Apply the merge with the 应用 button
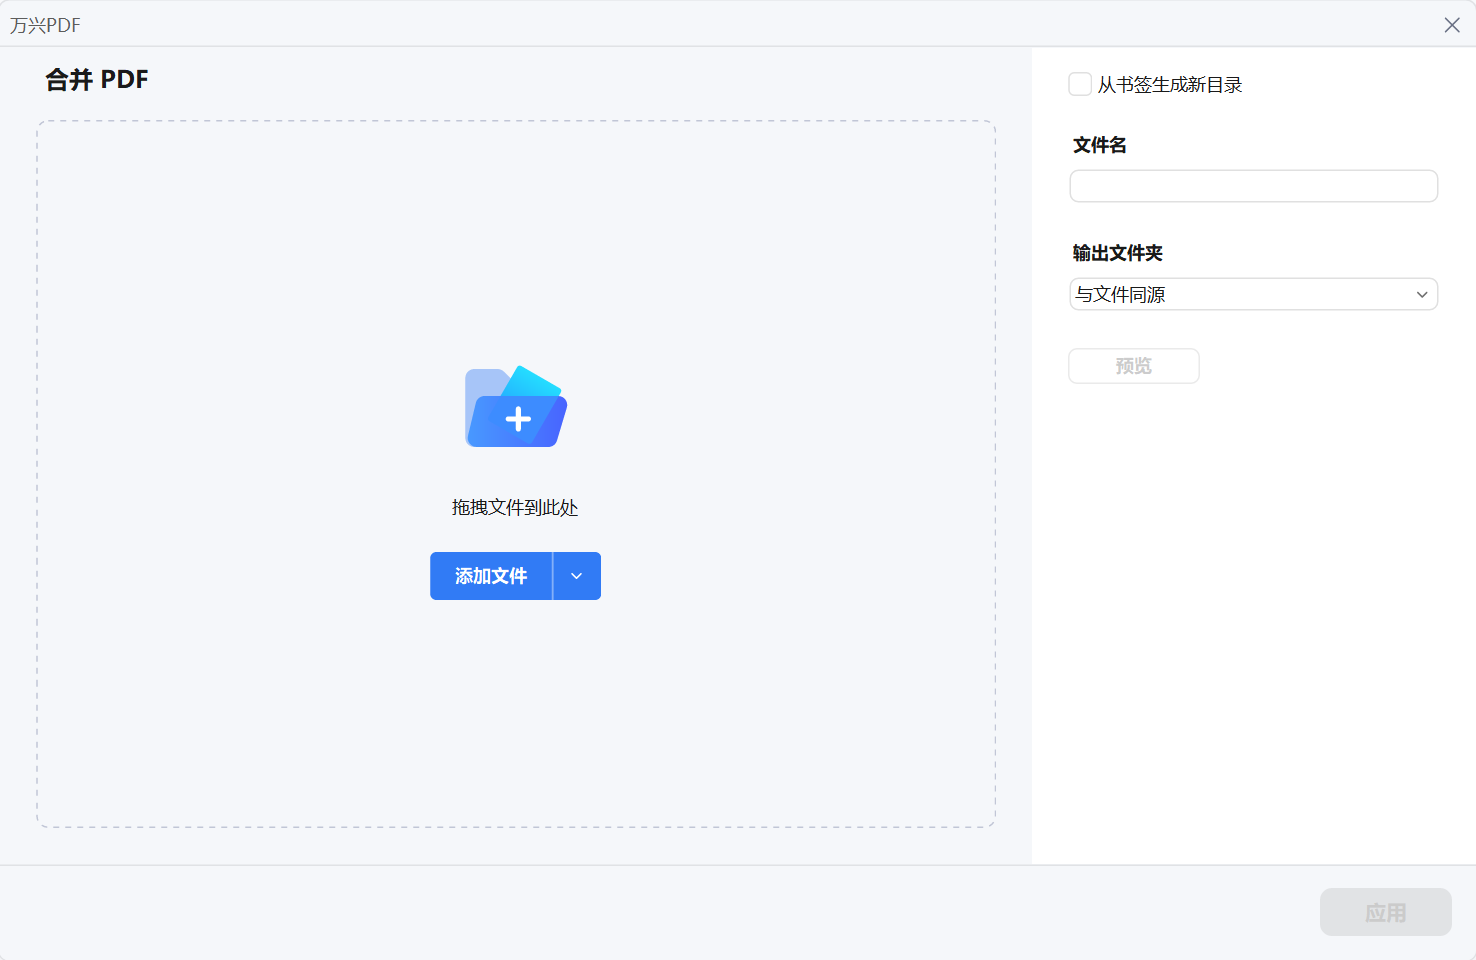The width and height of the screenshot is (1476, 960). [1385, 912]
